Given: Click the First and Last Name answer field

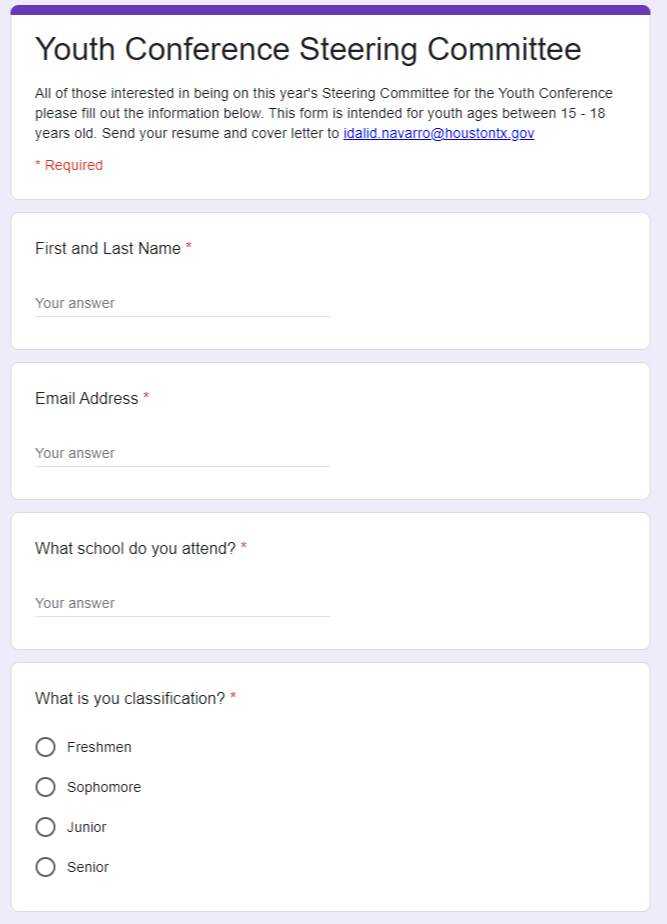Looking at the screenshot, I should 182,303.
